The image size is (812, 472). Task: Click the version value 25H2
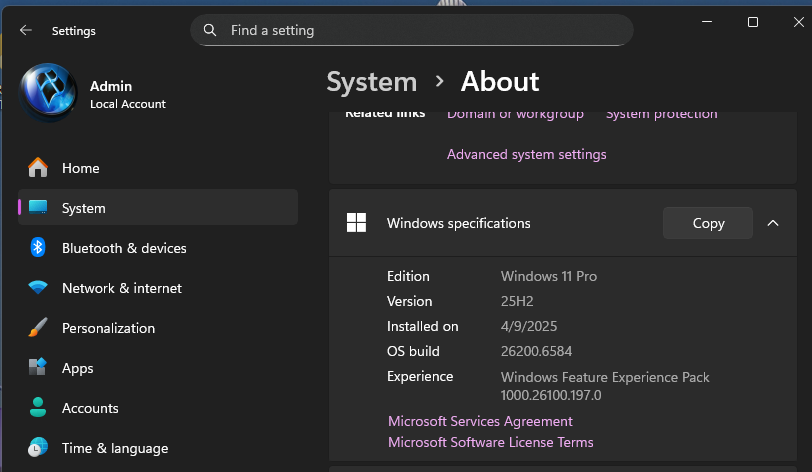click(x=517, y=301)
